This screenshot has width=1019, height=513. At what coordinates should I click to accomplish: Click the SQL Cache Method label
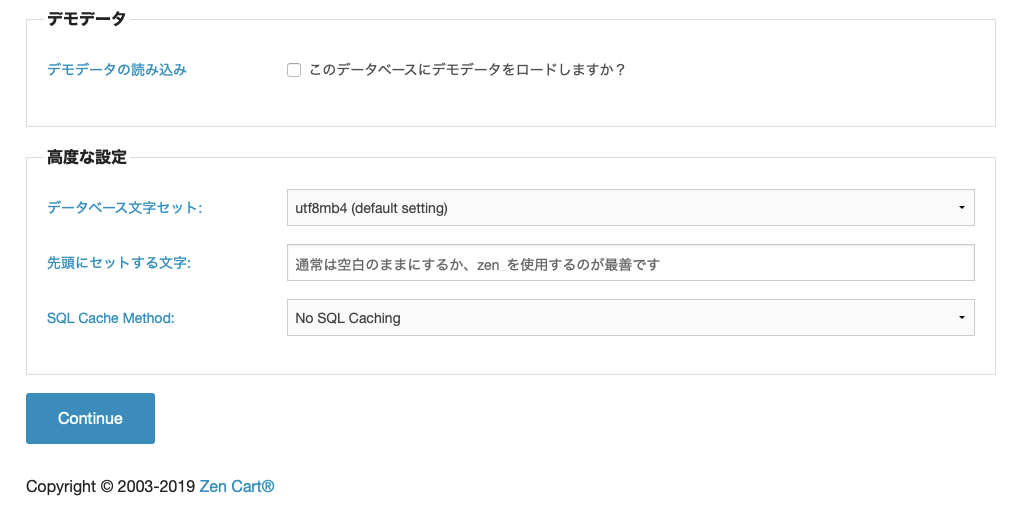point(110,318)
